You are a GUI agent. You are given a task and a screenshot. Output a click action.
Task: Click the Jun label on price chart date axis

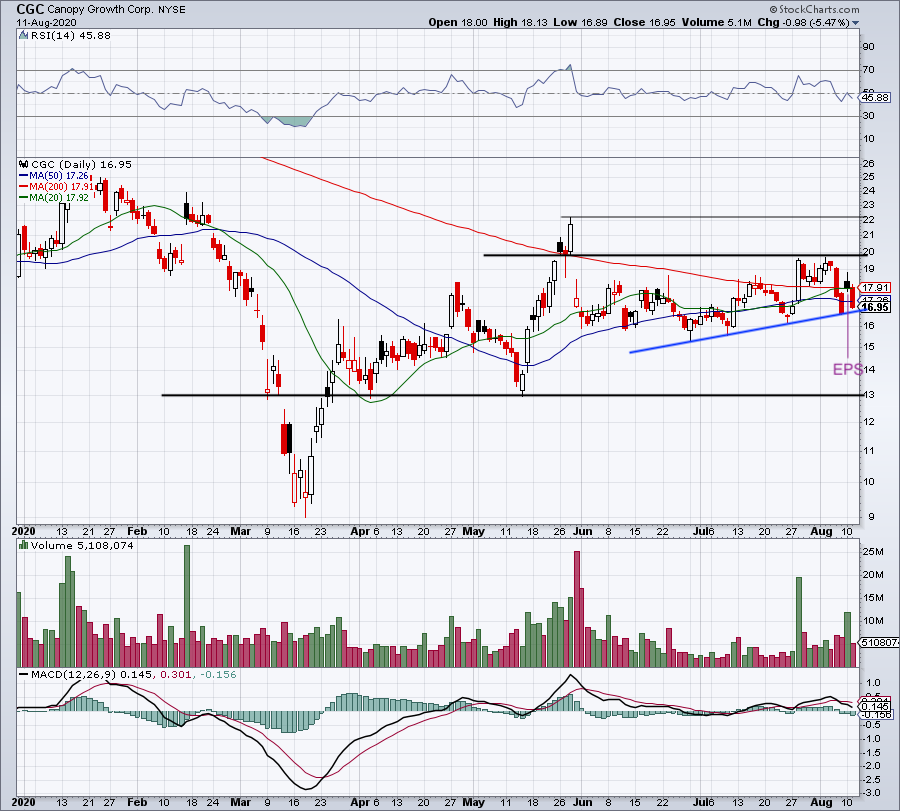(x=582, y=531)
